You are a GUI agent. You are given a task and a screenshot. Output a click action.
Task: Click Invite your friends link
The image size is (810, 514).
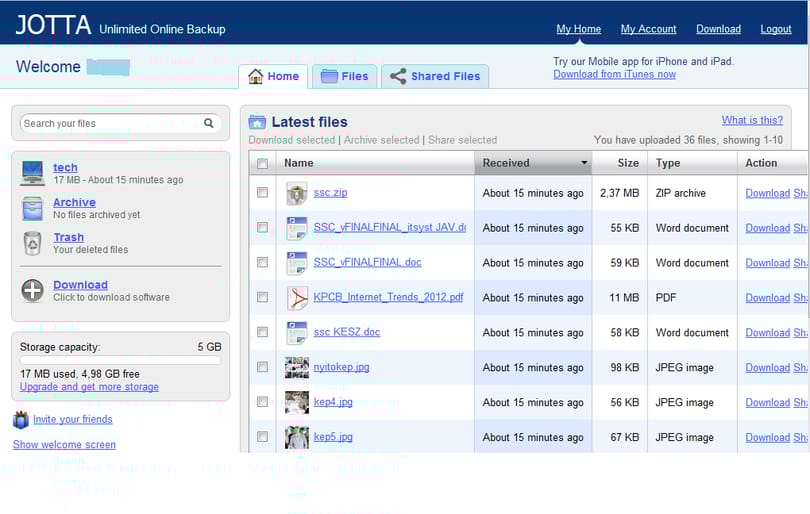click(73, 419)
